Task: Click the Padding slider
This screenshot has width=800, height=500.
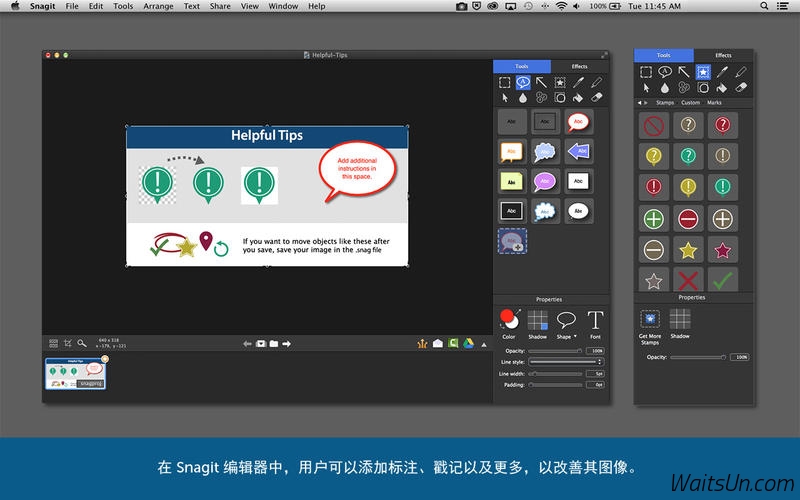Action: point(555,385)
